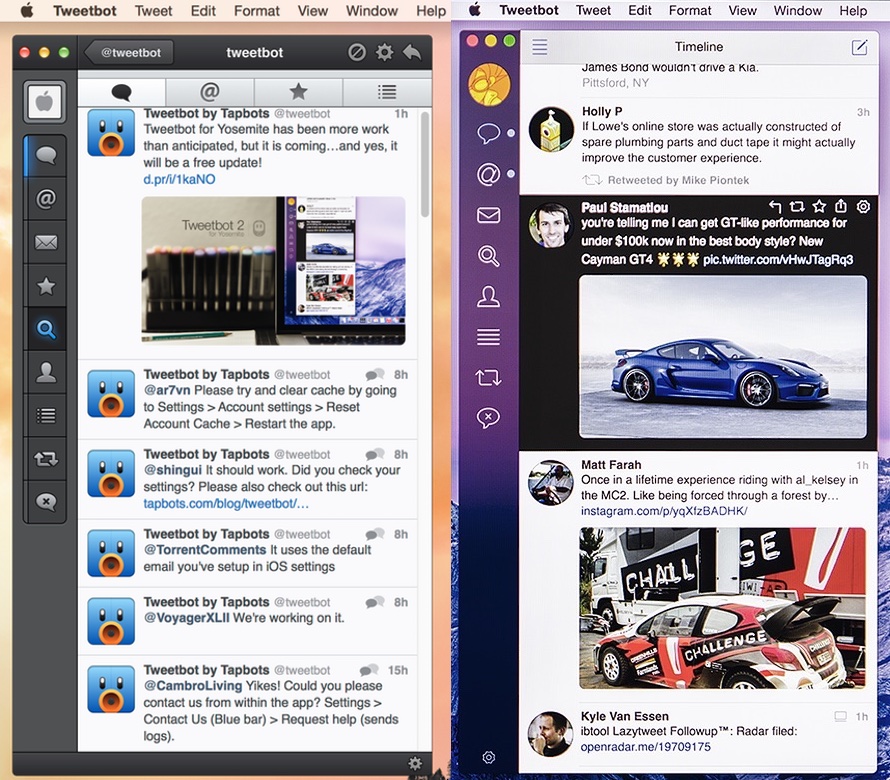Open Lists icon in left dark sidebar
890x780 pixels.
[x=45, y=416]
